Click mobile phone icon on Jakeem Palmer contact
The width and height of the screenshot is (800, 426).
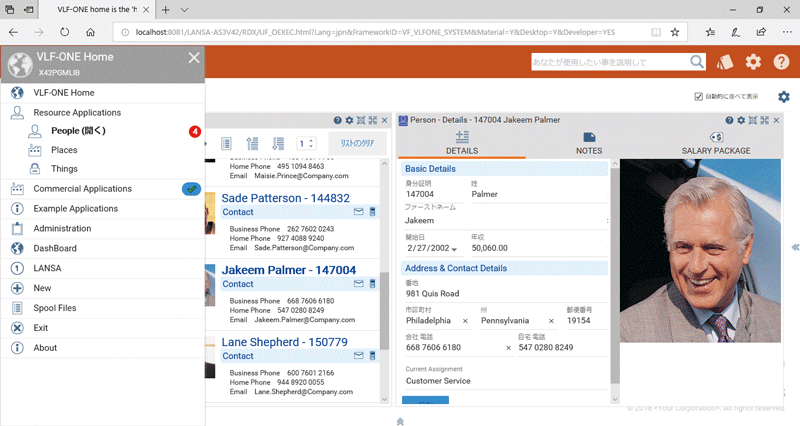tap(373, 284)
